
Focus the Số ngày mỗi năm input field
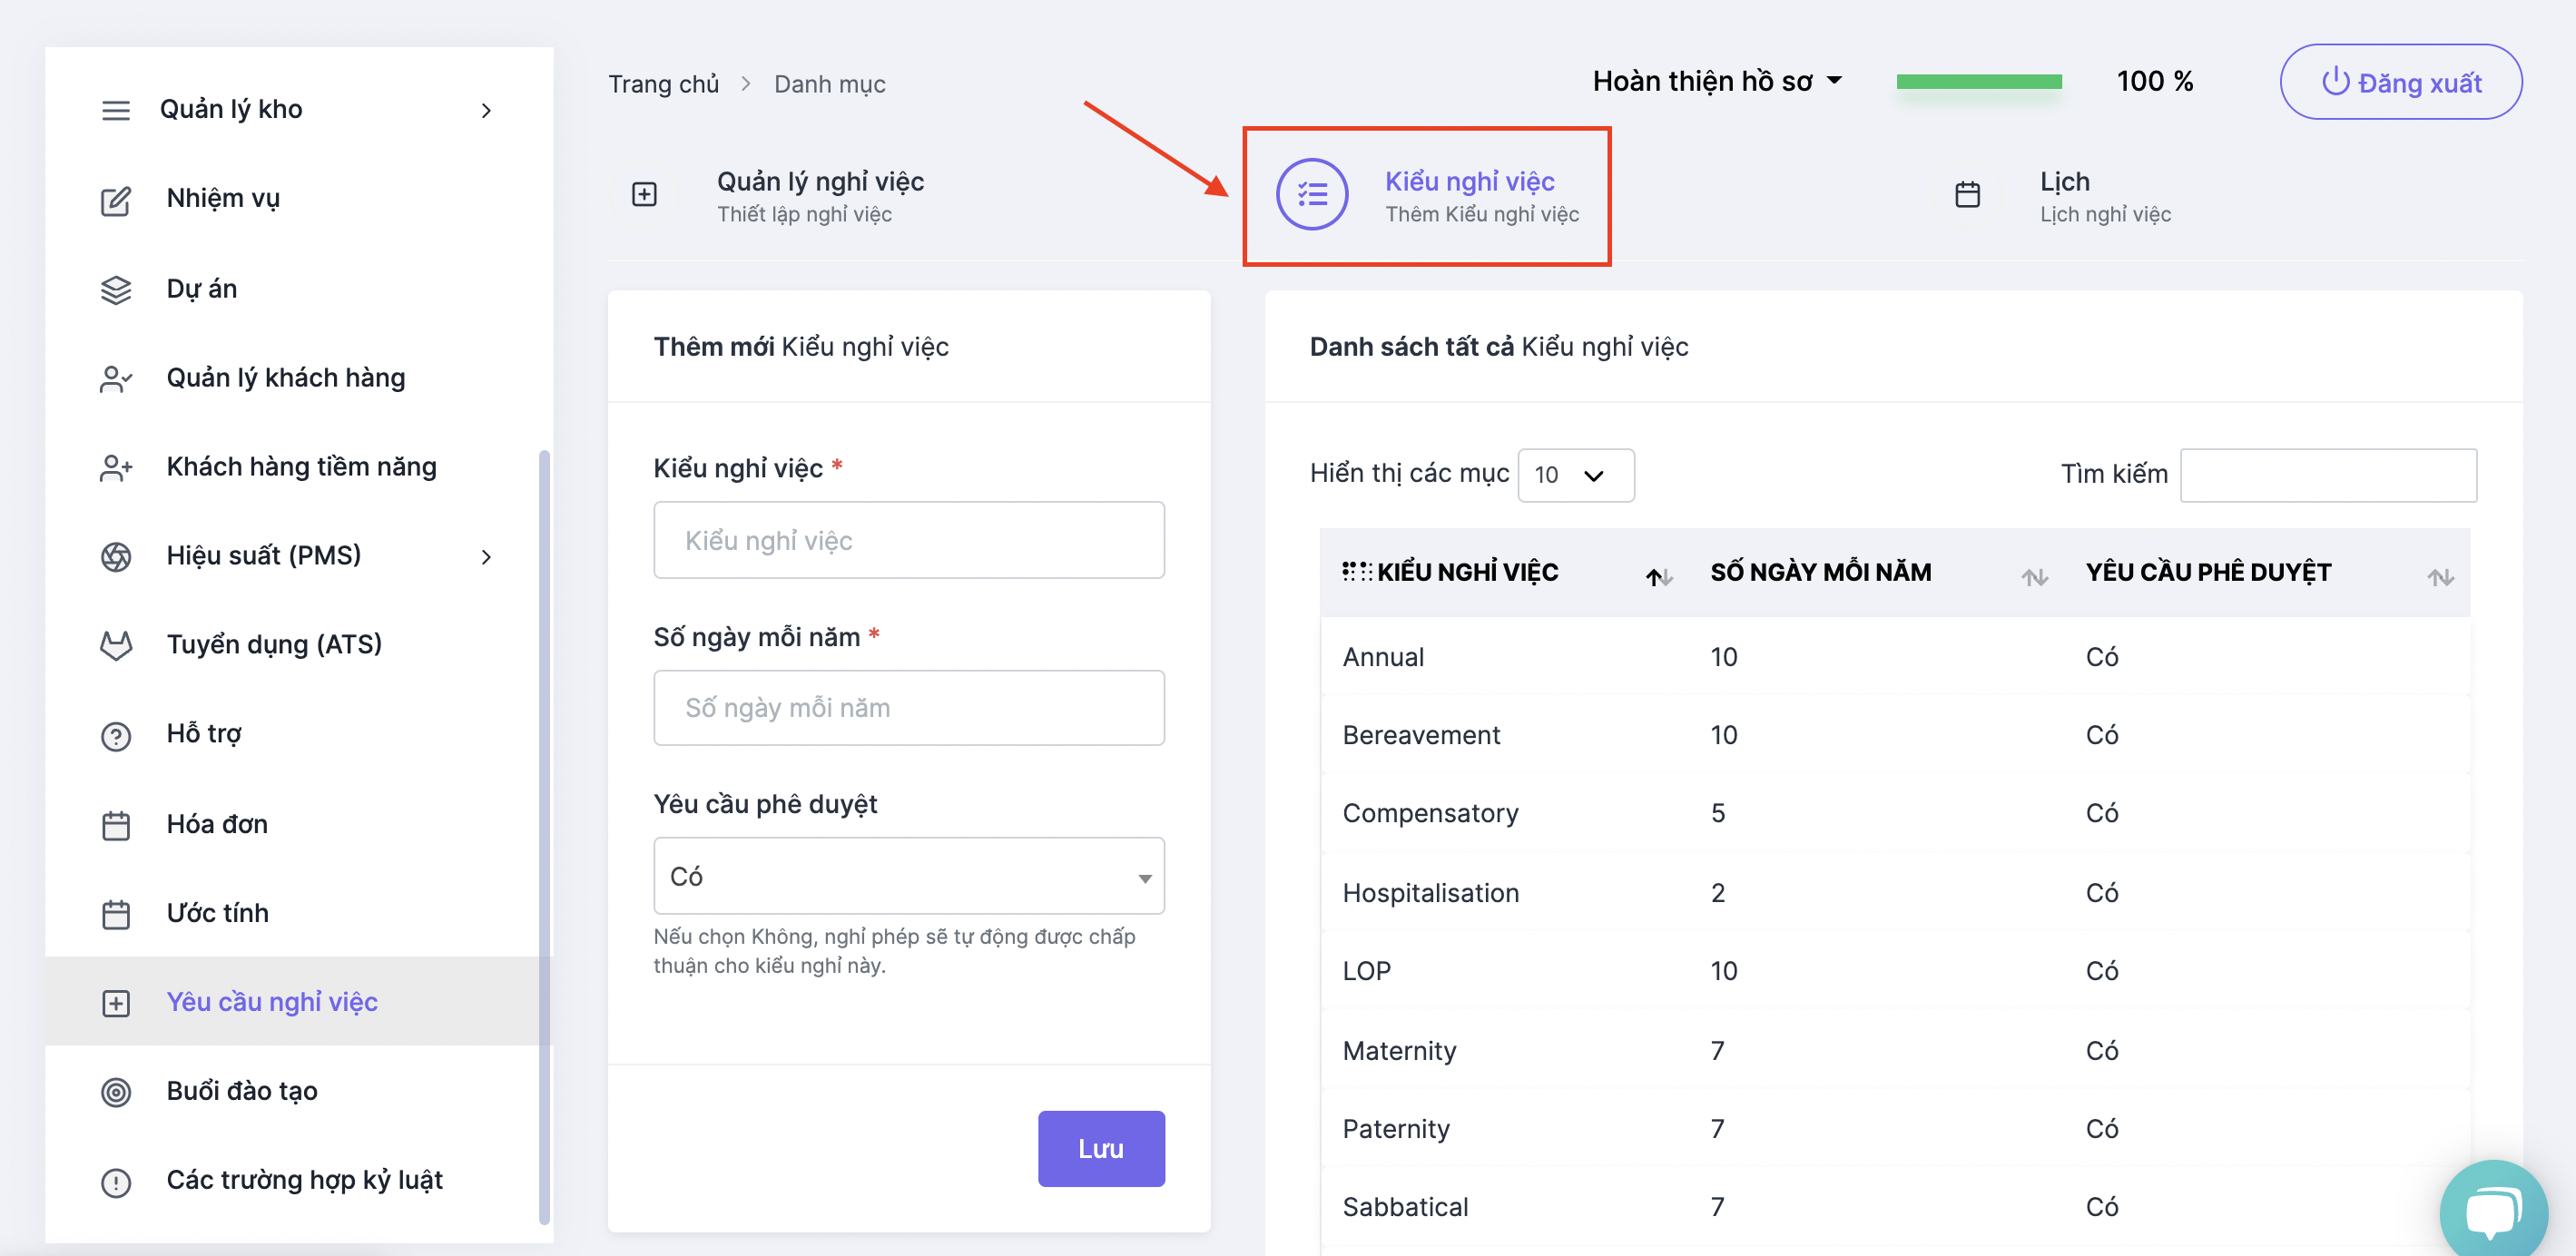[909, 708]
